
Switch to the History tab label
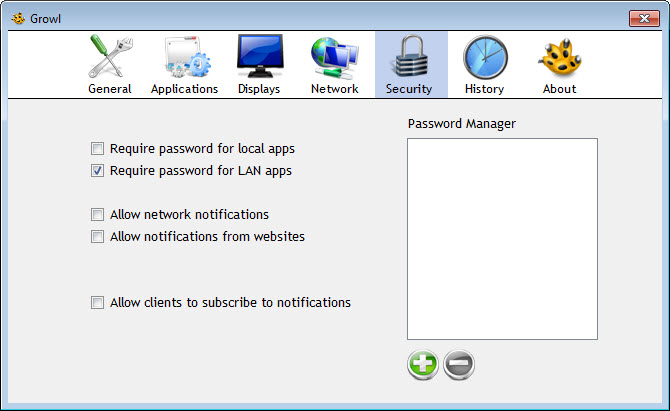(484, 89)
